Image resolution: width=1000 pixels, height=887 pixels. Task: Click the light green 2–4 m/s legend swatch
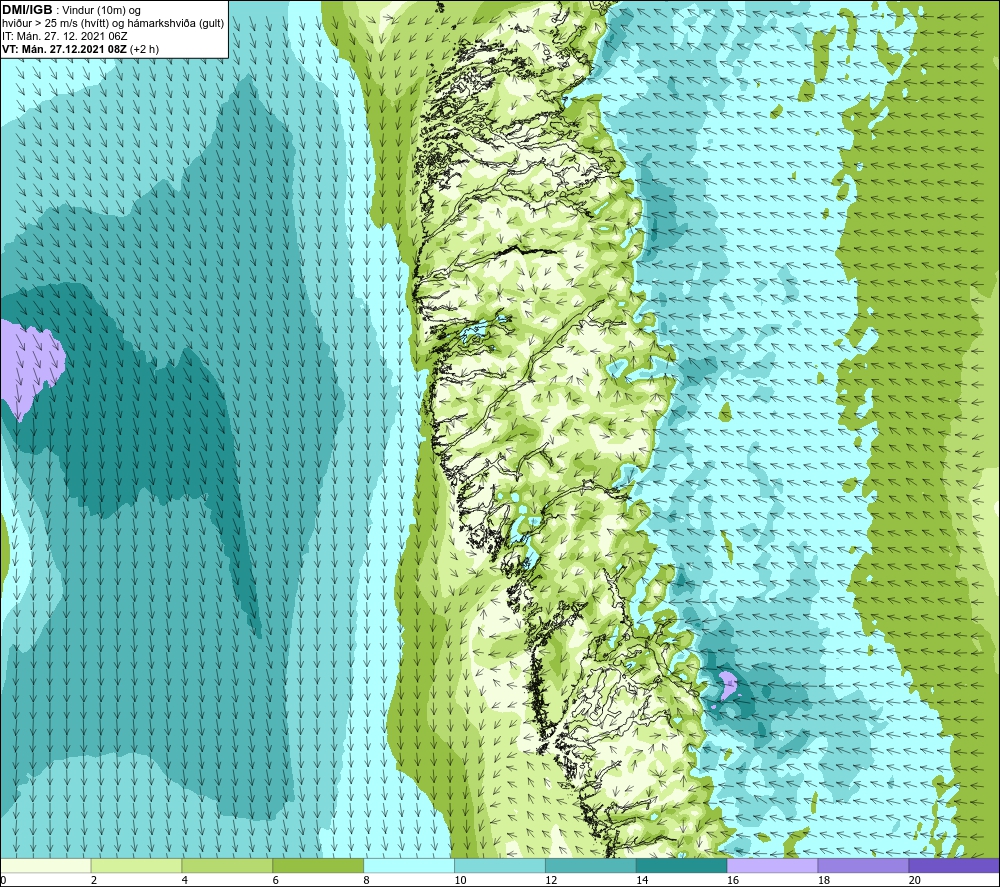pyautogui.click(x=136, y=865)
